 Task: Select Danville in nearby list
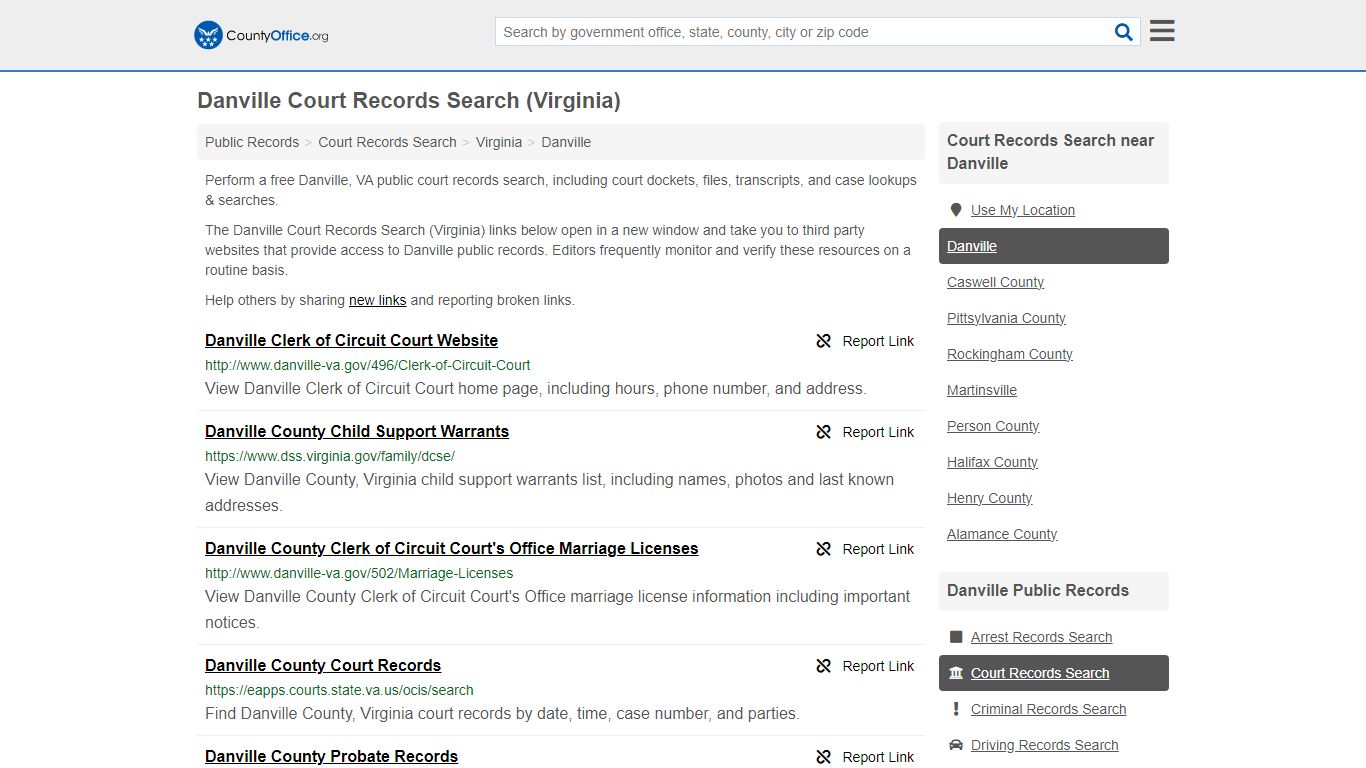click(1054, 246)
